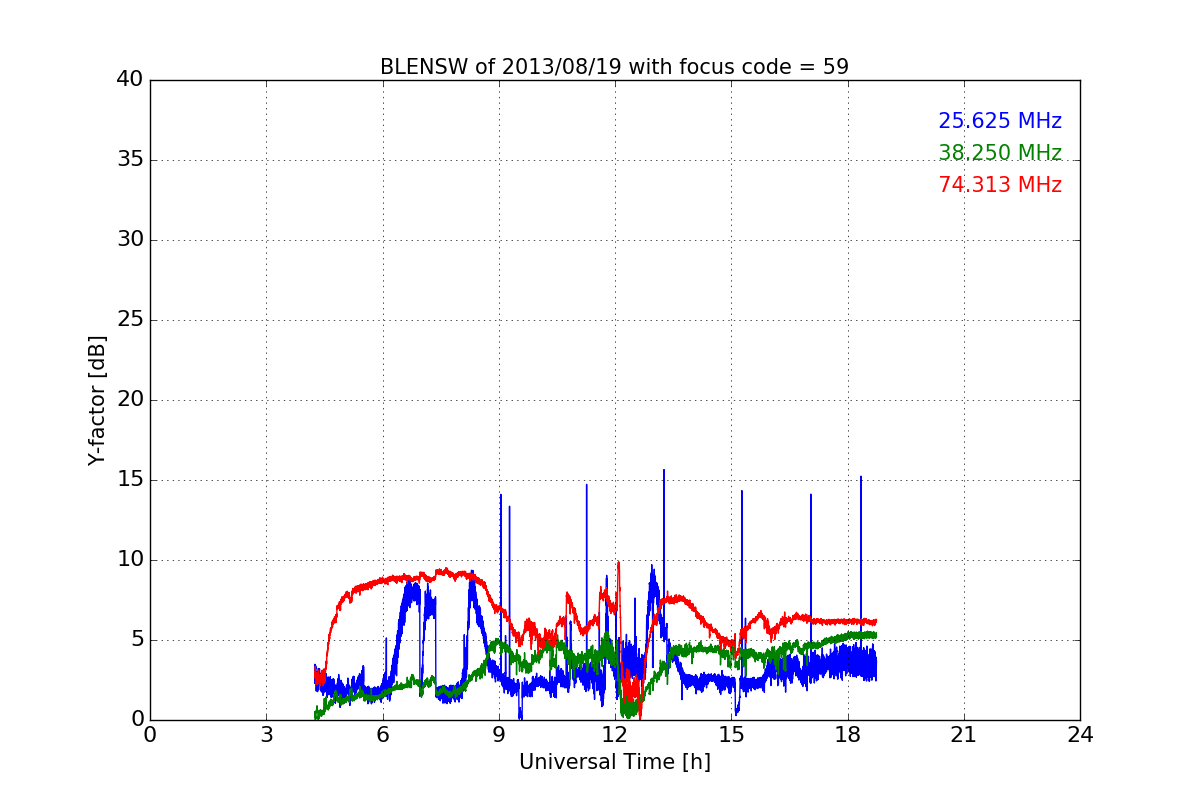The image size is (1200, 800).
Task: Select the 25.625 MHz legend label
Action: pyautogui.click(x=1000, y=121)
